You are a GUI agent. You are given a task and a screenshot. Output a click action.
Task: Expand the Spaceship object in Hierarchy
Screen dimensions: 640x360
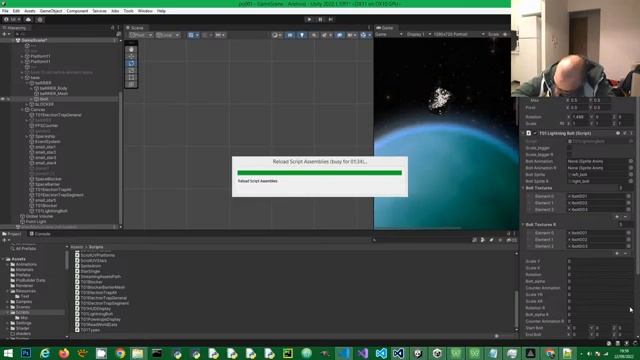27,136
